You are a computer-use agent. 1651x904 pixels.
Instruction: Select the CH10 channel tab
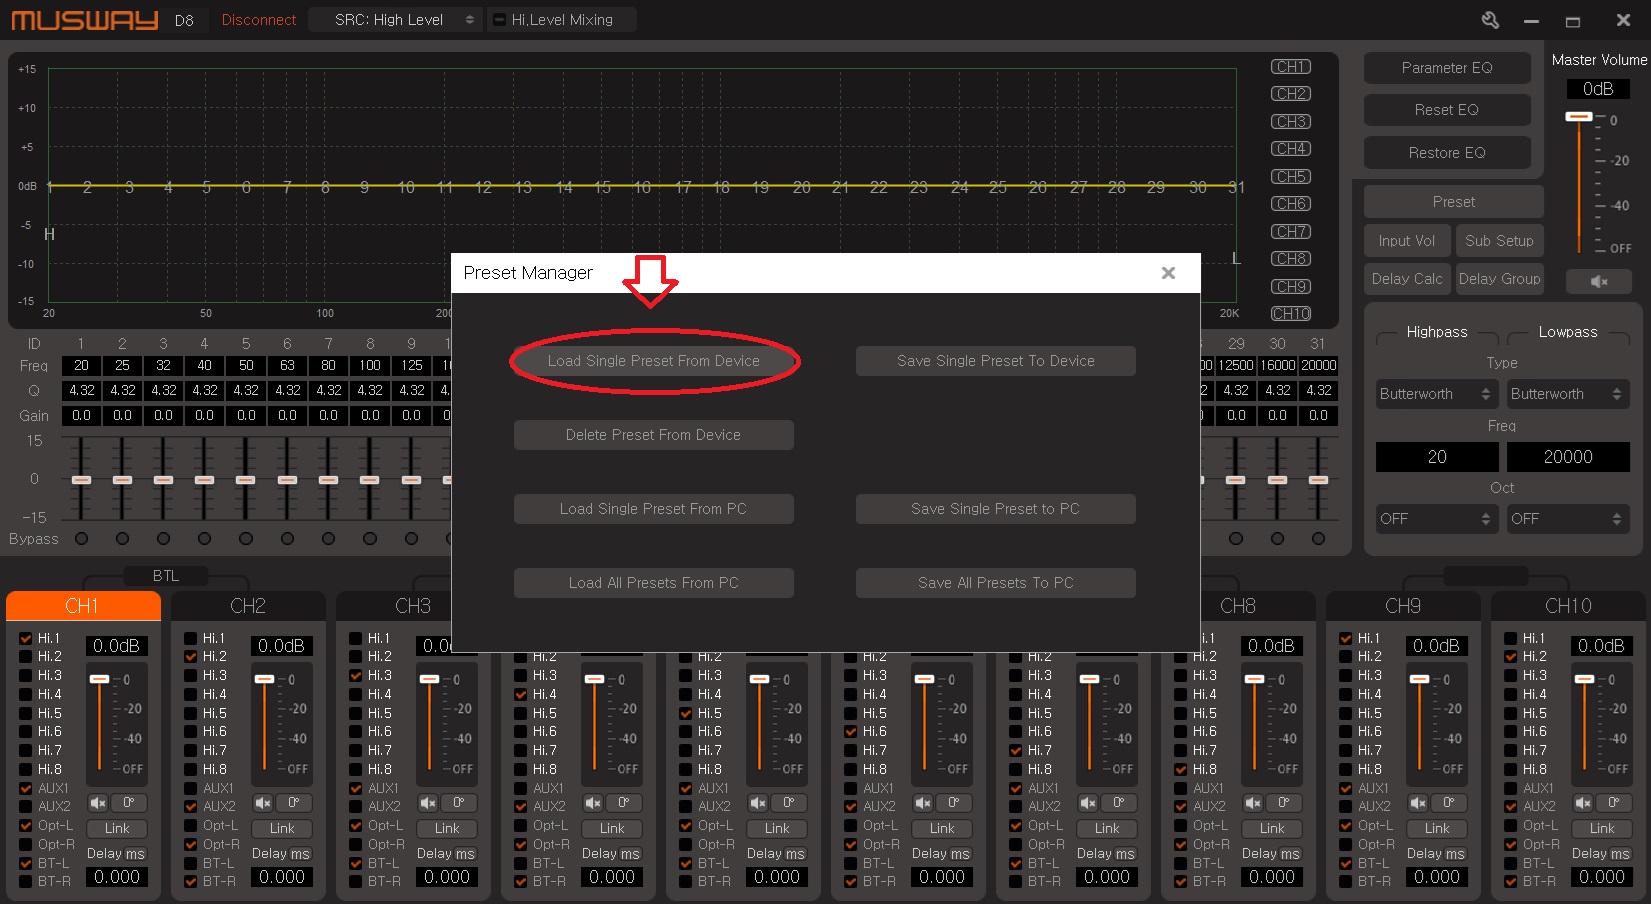coord(1568,606)
